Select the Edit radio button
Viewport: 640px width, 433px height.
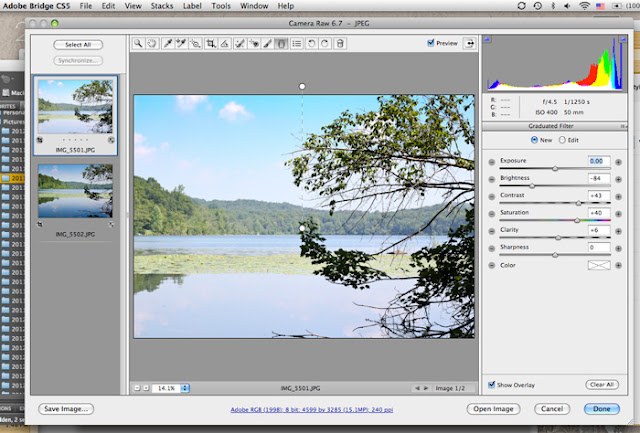click(x=562, y=140)
